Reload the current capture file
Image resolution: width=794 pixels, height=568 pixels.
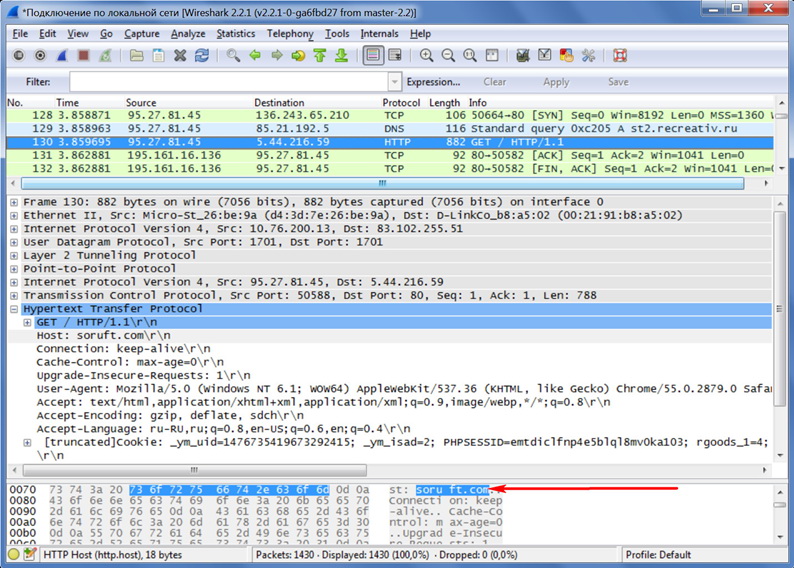(x=202, y=56)
